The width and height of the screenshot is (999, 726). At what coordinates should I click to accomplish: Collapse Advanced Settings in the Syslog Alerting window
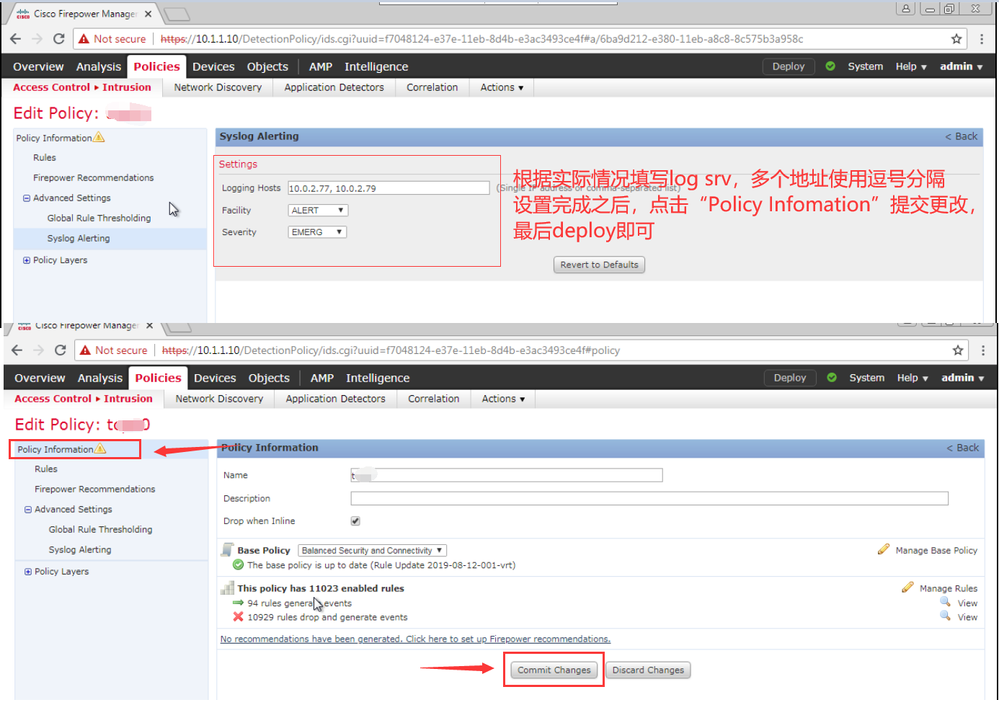point(27,198)
